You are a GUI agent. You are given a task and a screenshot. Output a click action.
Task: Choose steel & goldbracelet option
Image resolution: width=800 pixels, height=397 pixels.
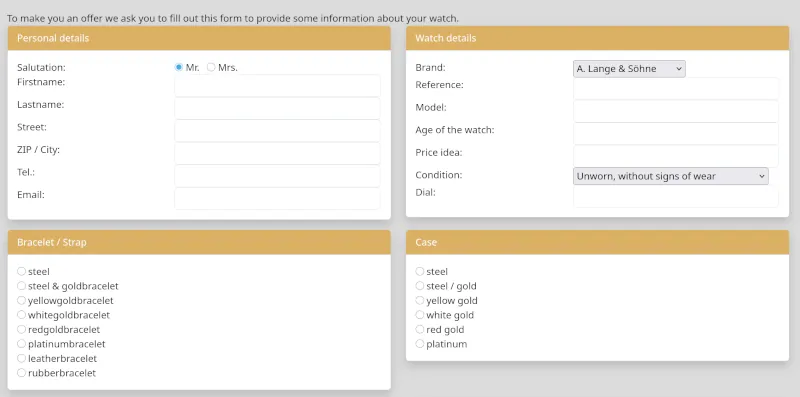21,286
